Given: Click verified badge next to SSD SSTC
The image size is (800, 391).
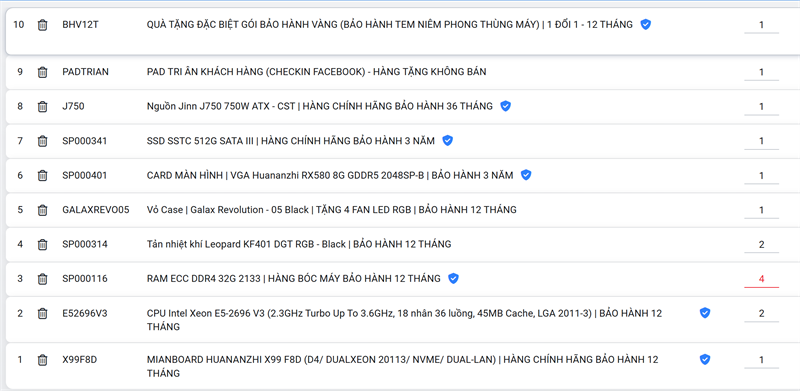Looking at the screenshot, I should 447,140.
